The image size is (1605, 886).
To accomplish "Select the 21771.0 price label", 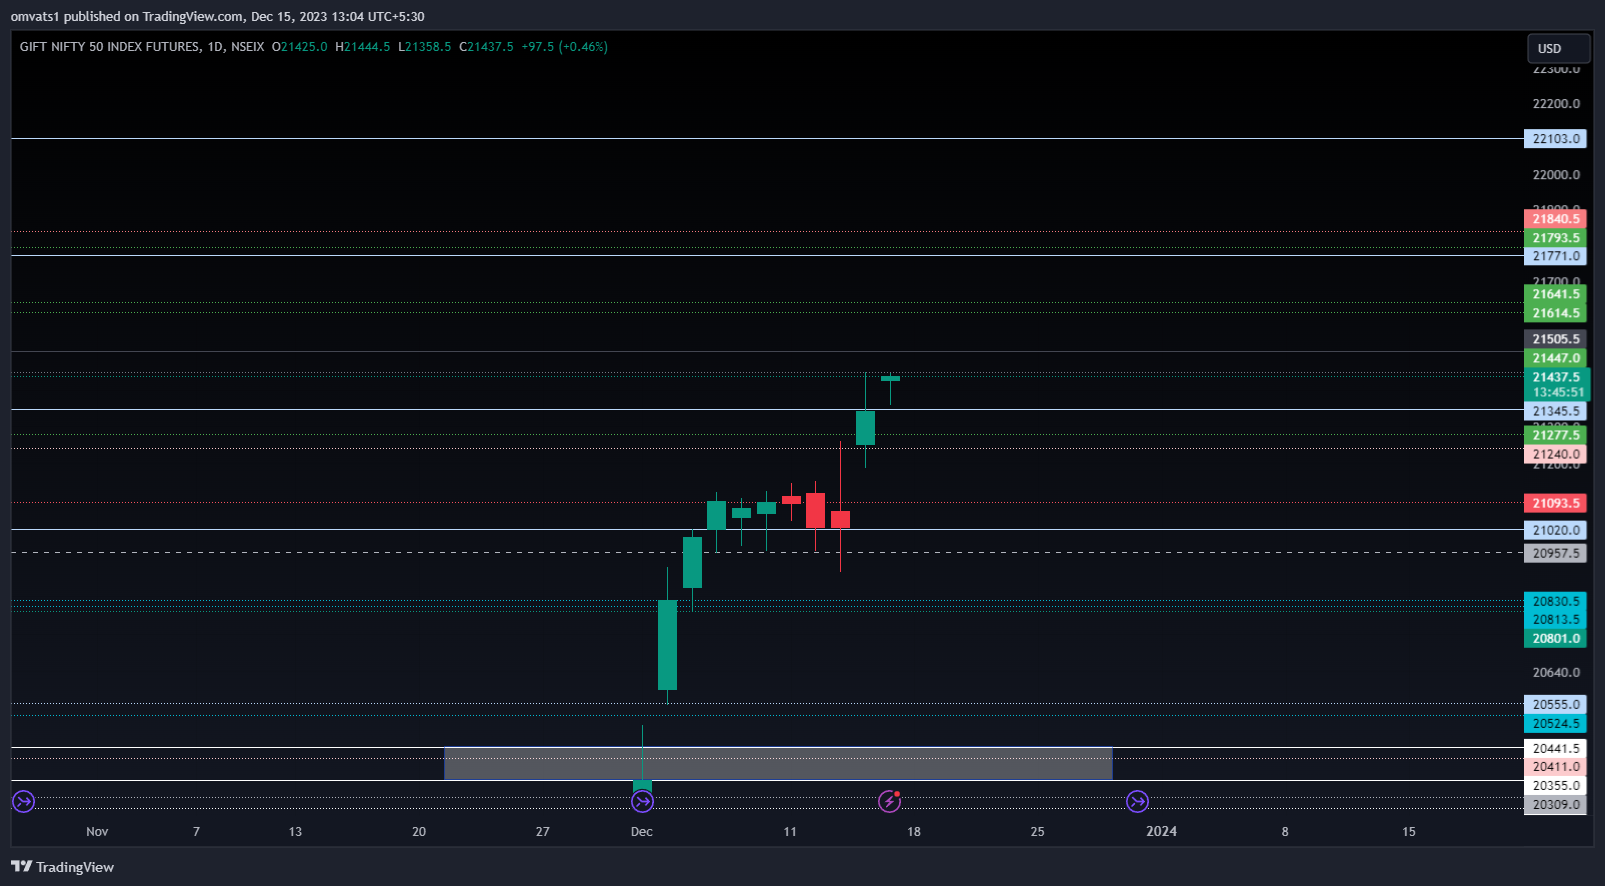I will 1555,256.
